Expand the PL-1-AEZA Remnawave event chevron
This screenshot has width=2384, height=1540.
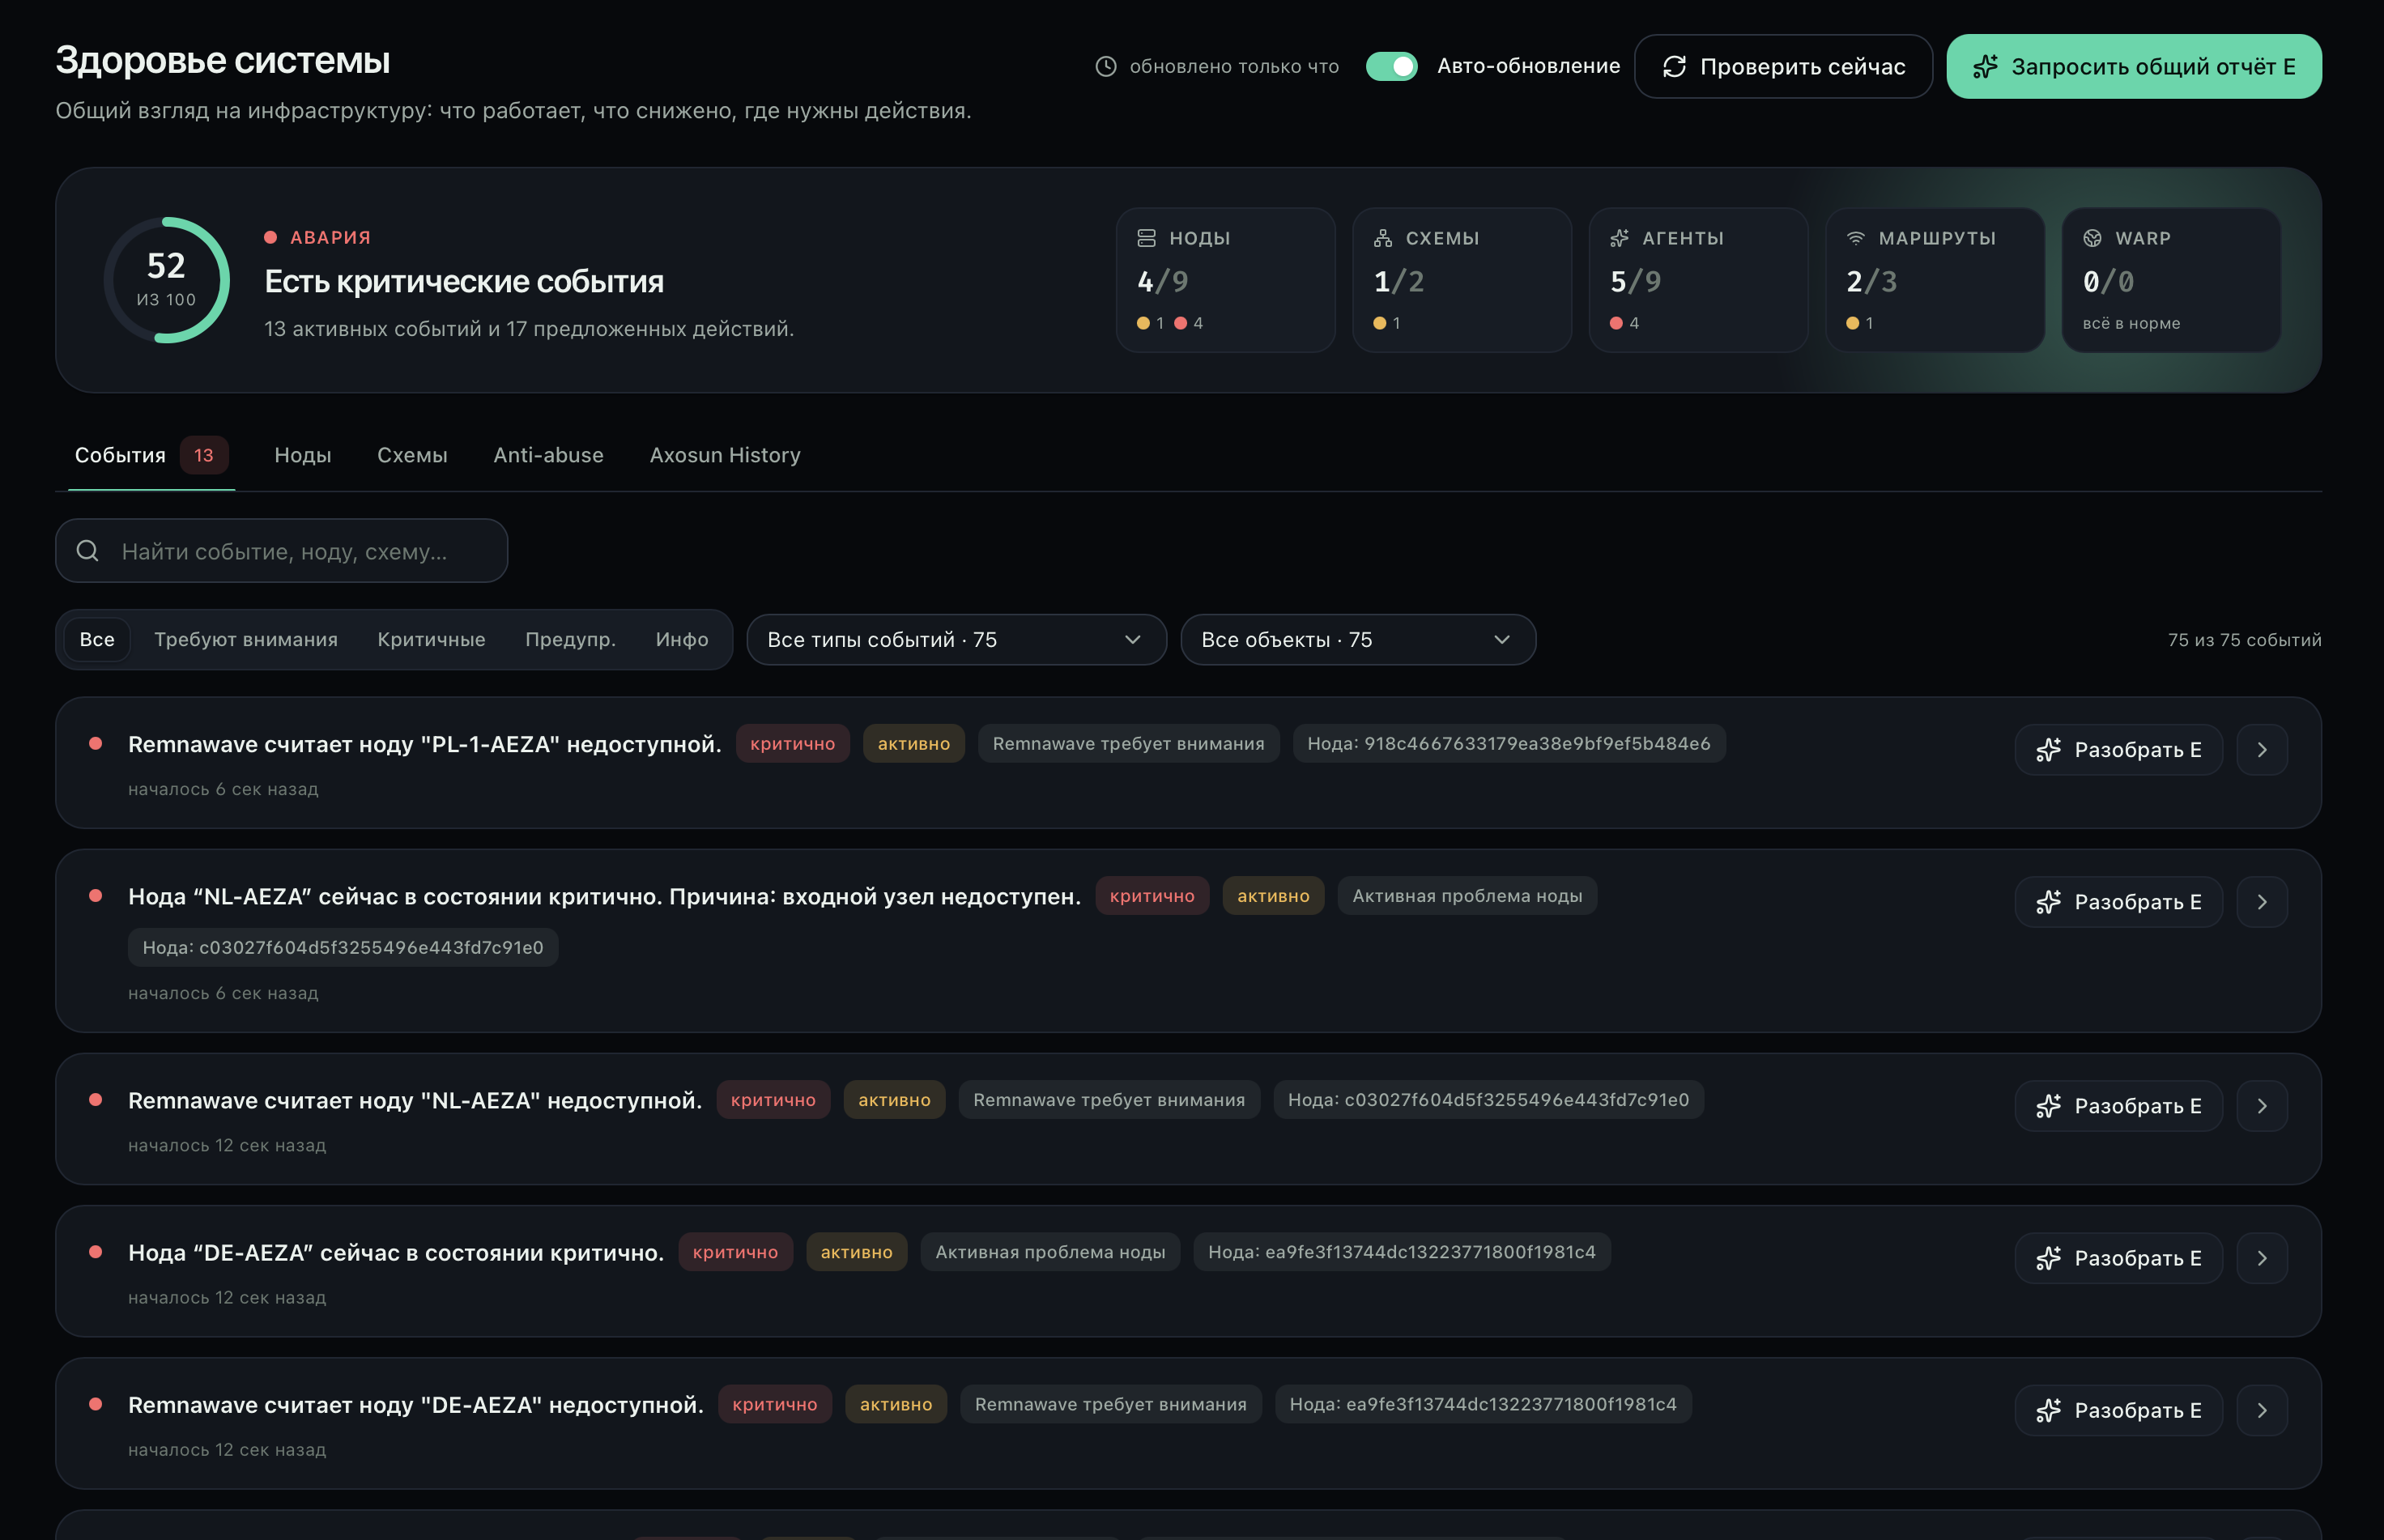(2262, 750)
